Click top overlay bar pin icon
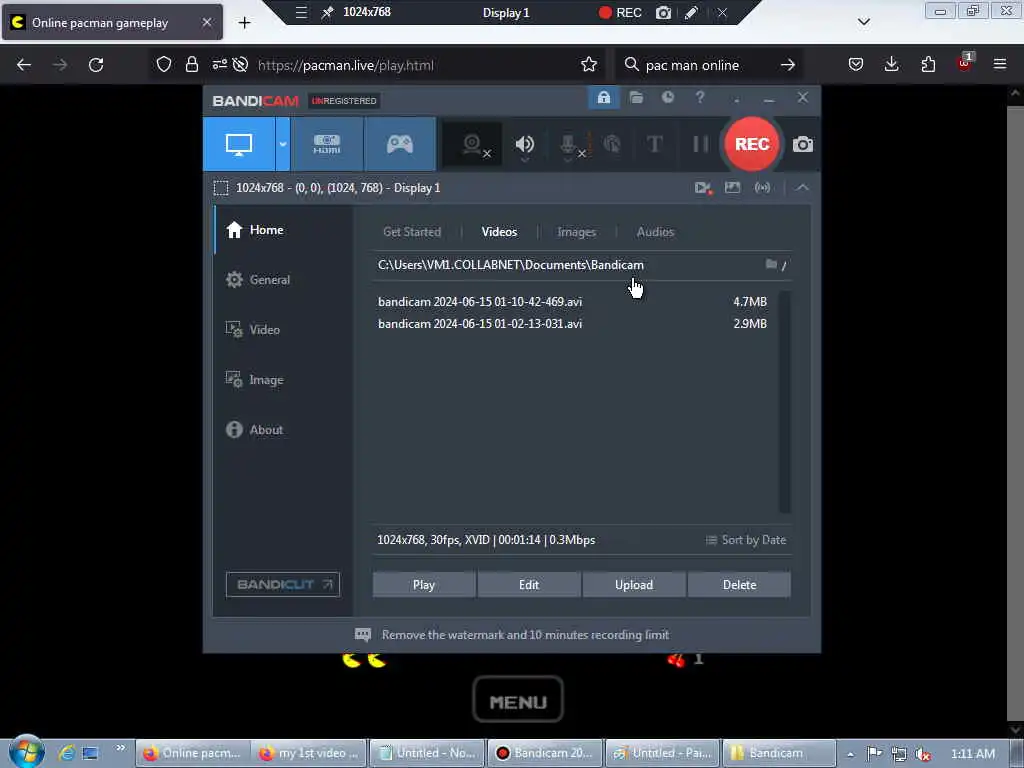The width and height of the screenshot is (1024, 768). 327,12
